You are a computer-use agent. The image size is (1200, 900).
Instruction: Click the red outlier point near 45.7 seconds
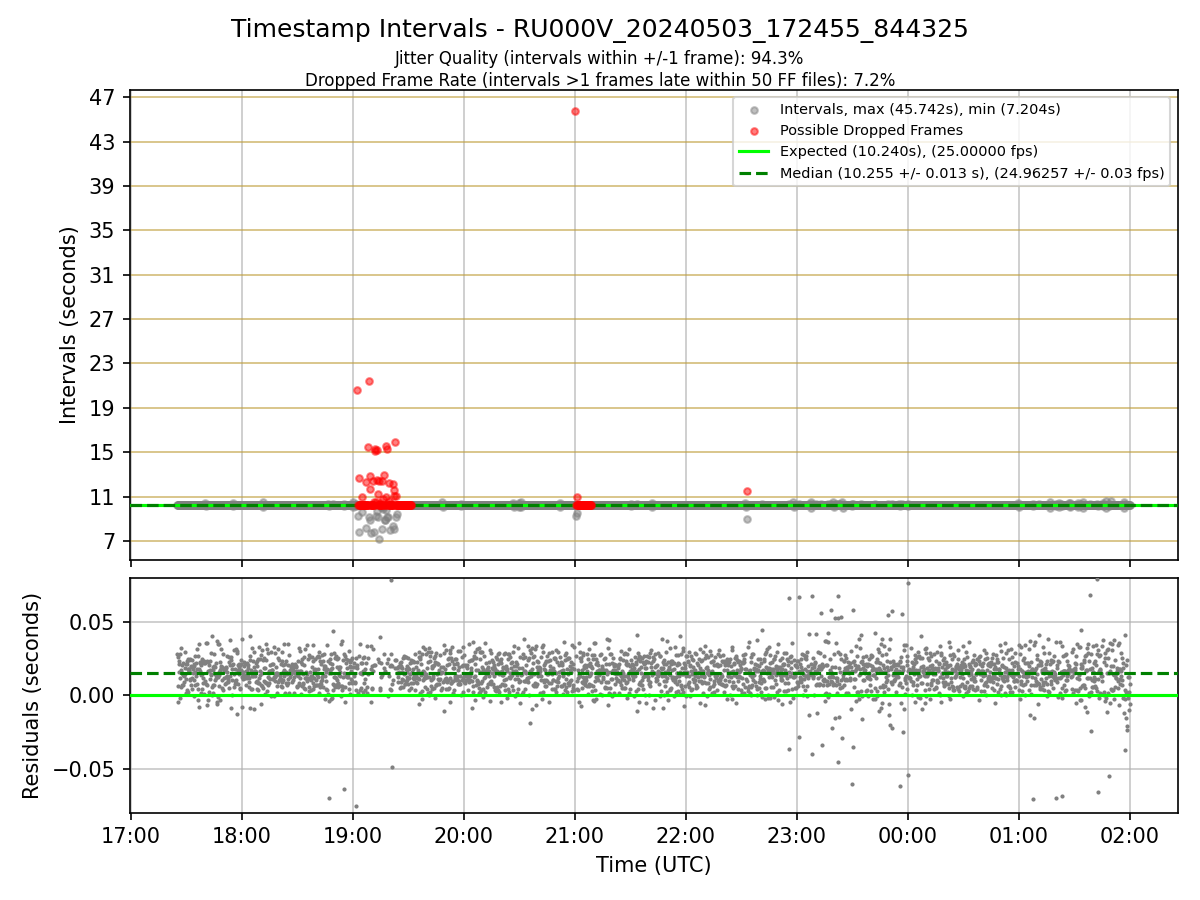click(575, 111)
